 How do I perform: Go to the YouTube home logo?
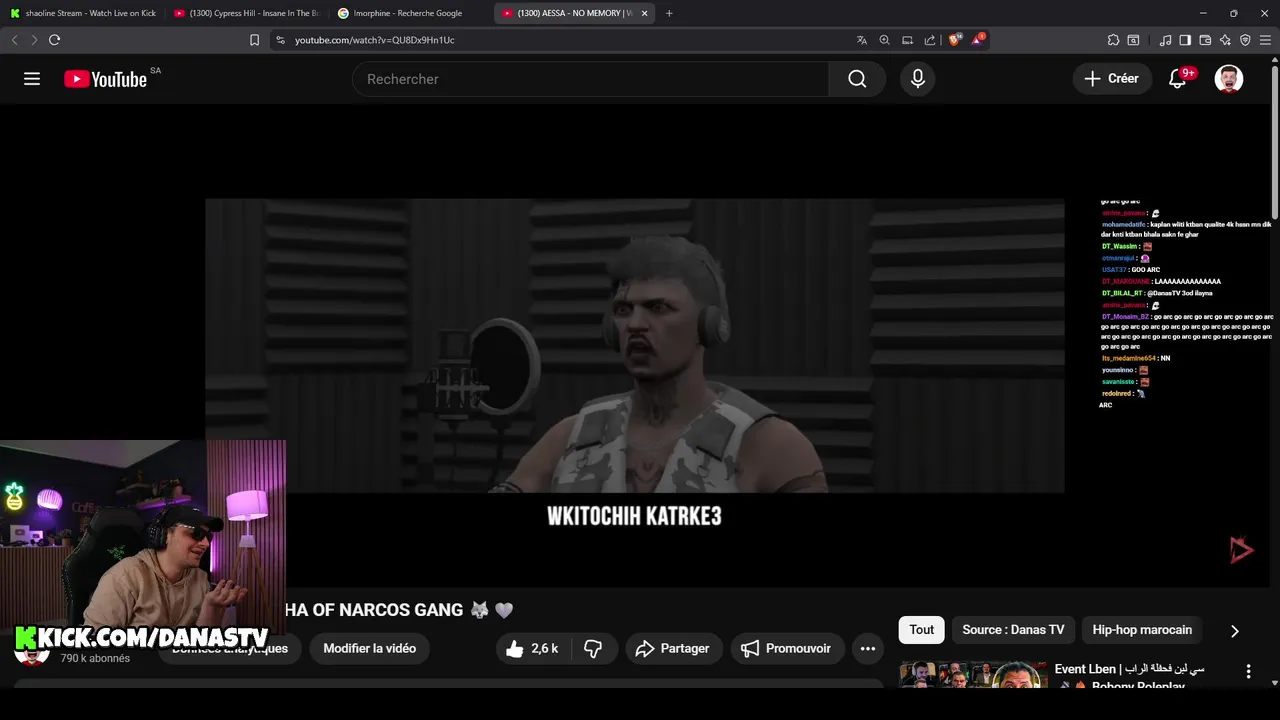pos(105,79)
